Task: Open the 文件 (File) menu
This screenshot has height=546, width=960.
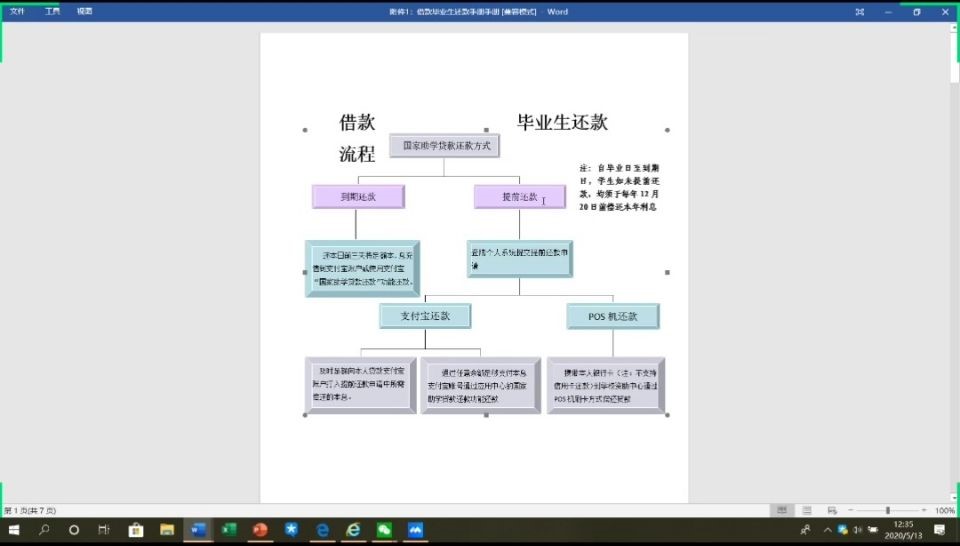Action: [x=17, y=11]
